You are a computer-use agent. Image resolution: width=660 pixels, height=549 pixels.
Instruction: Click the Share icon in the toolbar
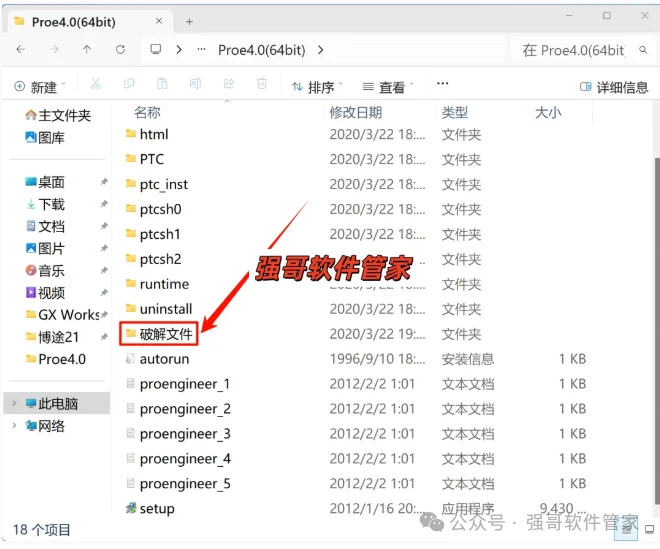tap(229, 84)
